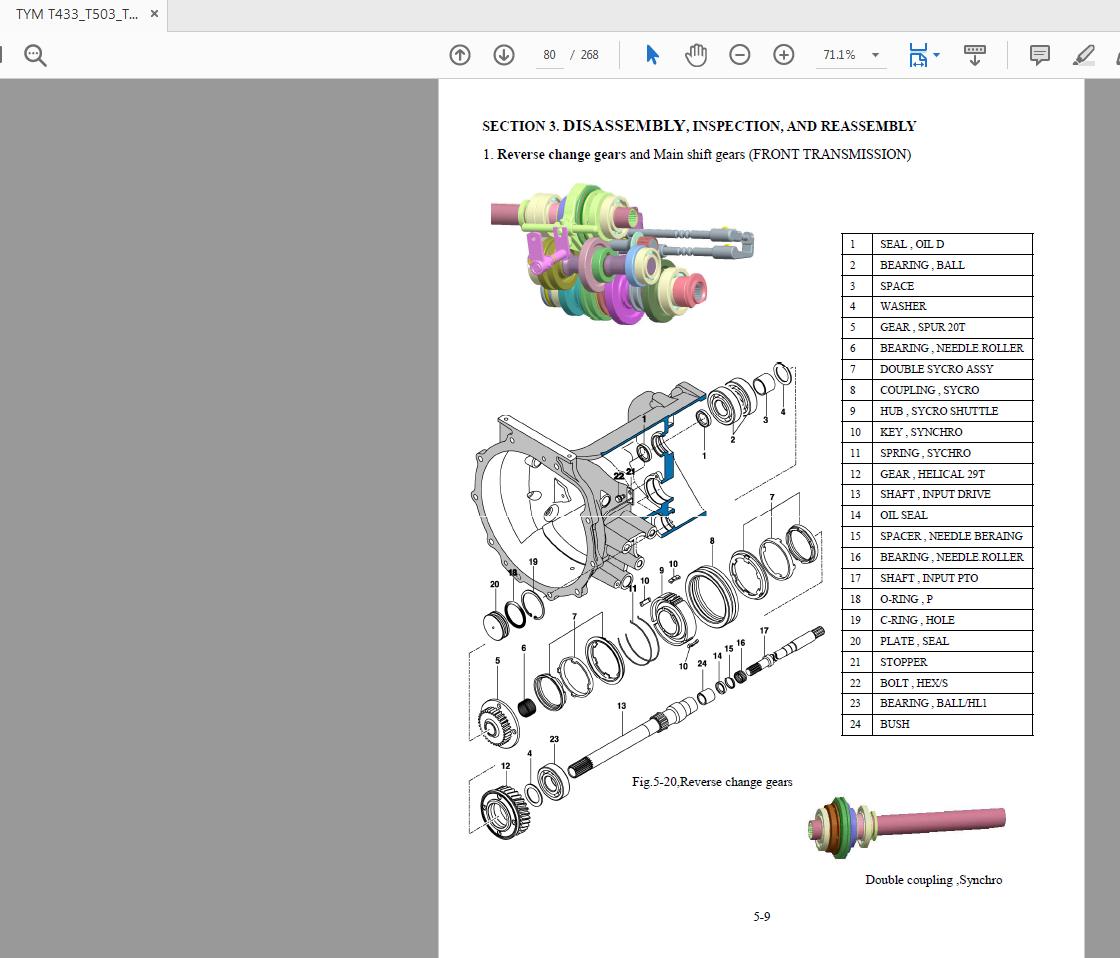This screenshot has width=1120, height=958.
Task: Go to next page arrow
Action: 504,55
